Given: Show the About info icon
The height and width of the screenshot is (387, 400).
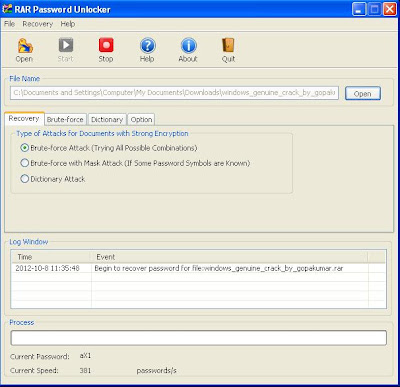Looking at the screenshot, I should click(189, 46).
